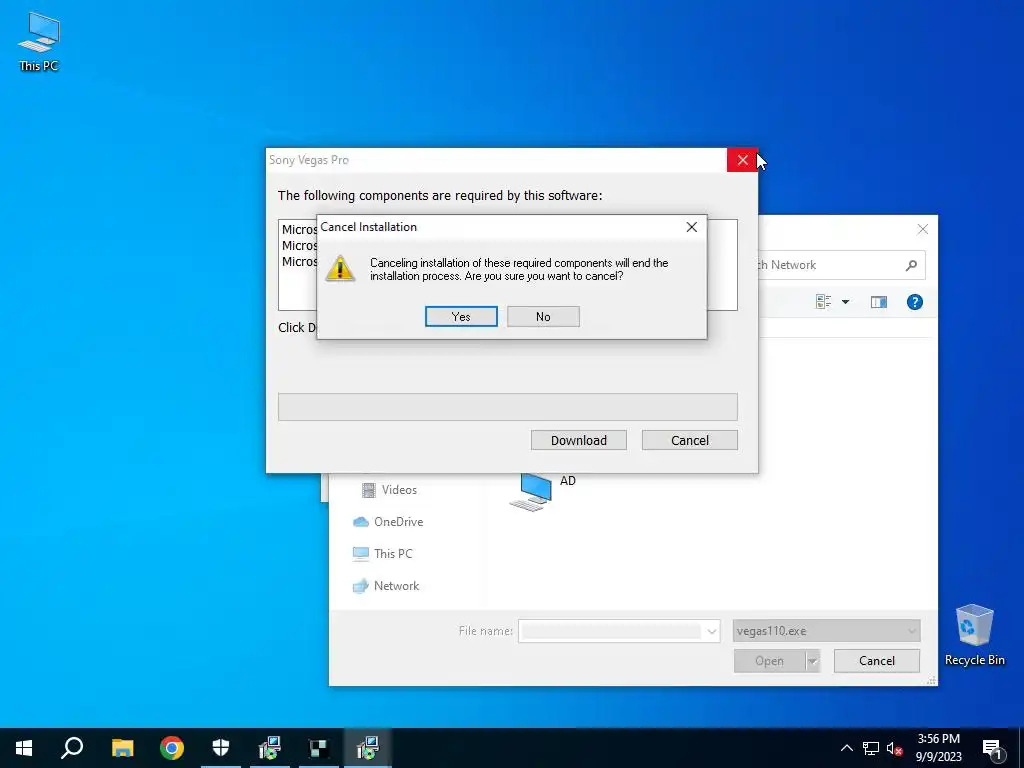Expand the File name dropdown arrow
This screenshot has height=768, width=1024.
point(712,632)
